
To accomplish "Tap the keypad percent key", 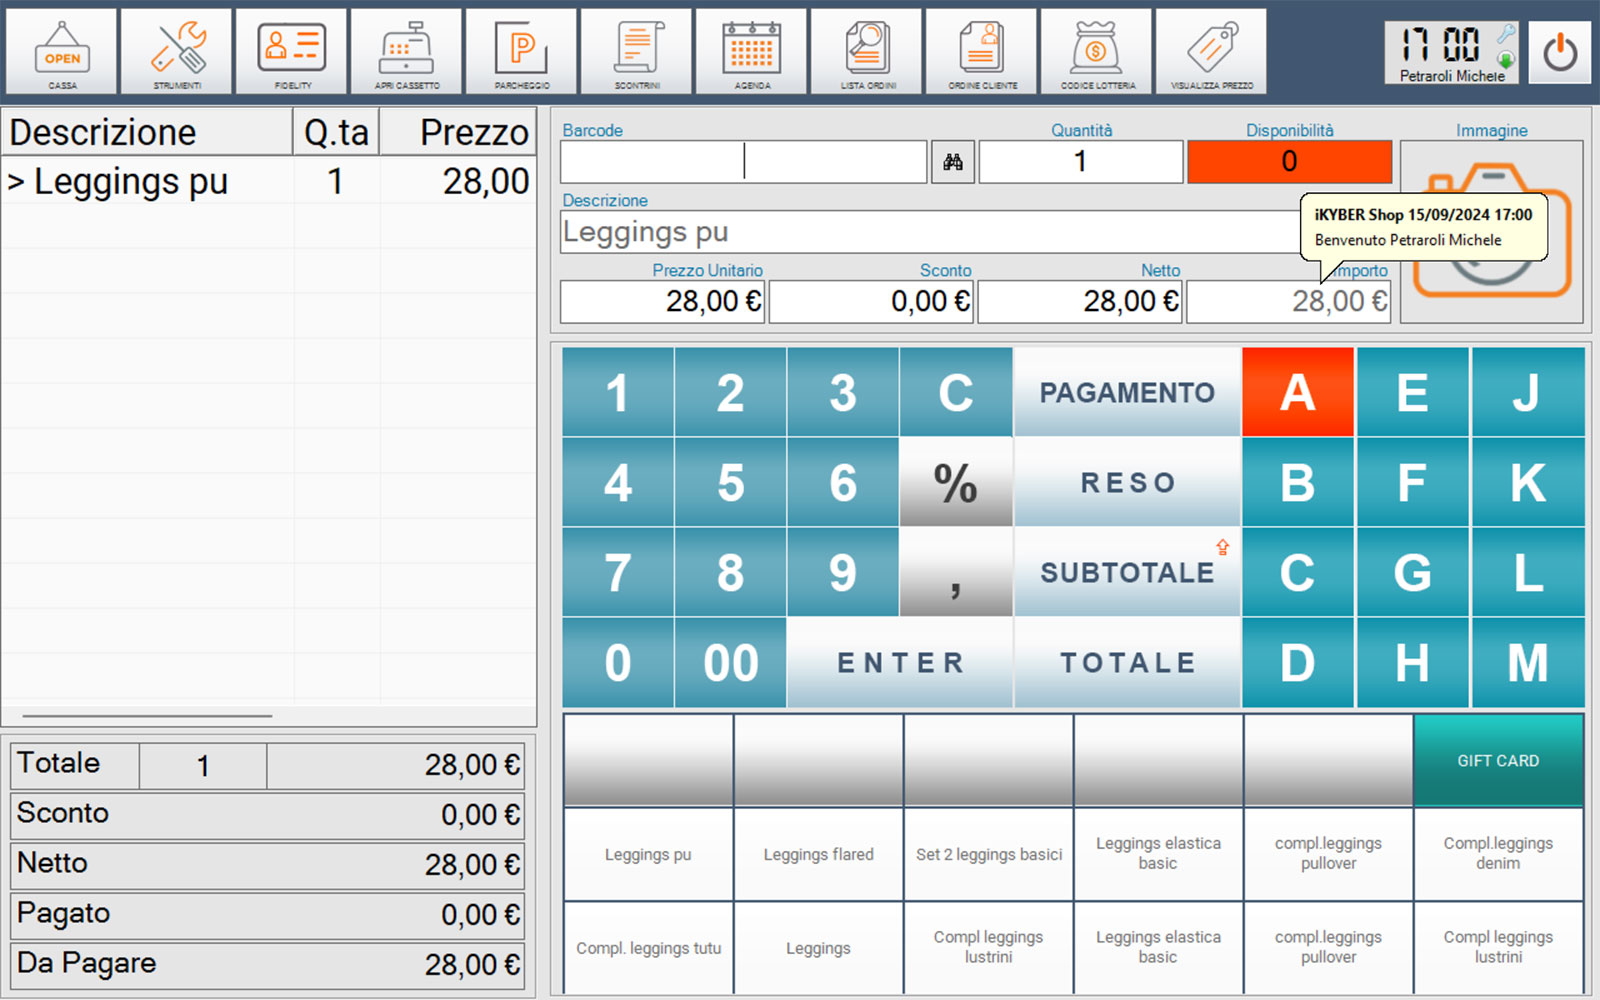I will [956, 482].
